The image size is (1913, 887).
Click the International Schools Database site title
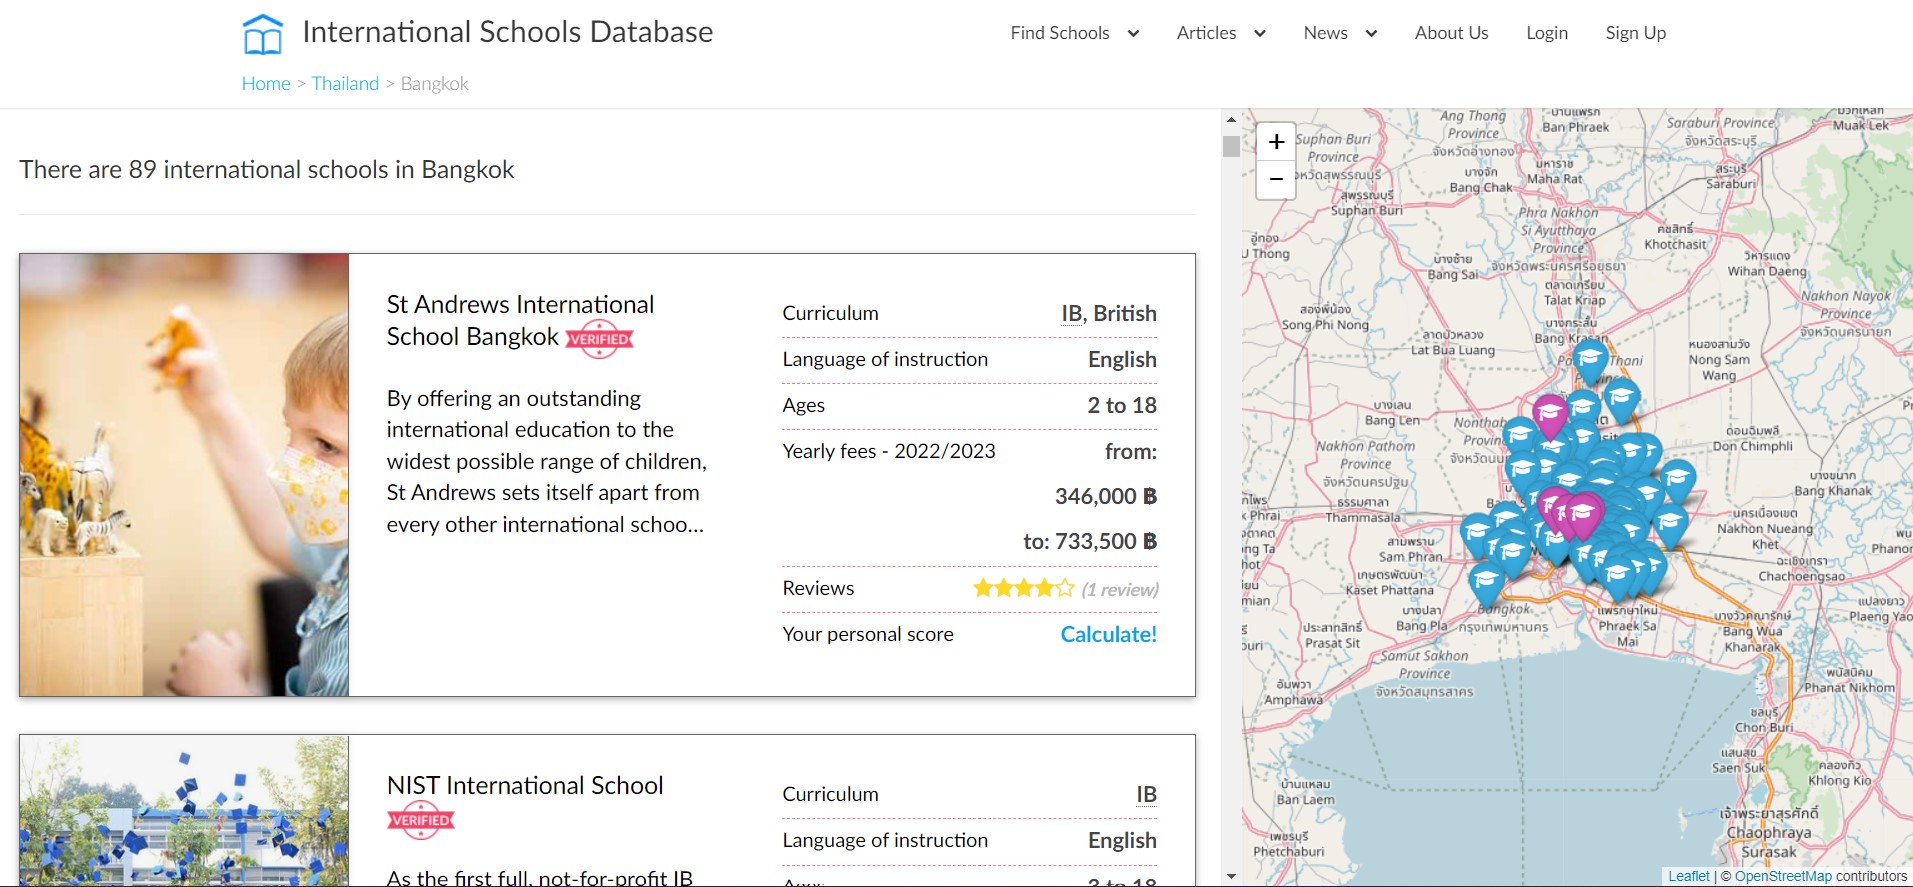[x=507, y=32]
